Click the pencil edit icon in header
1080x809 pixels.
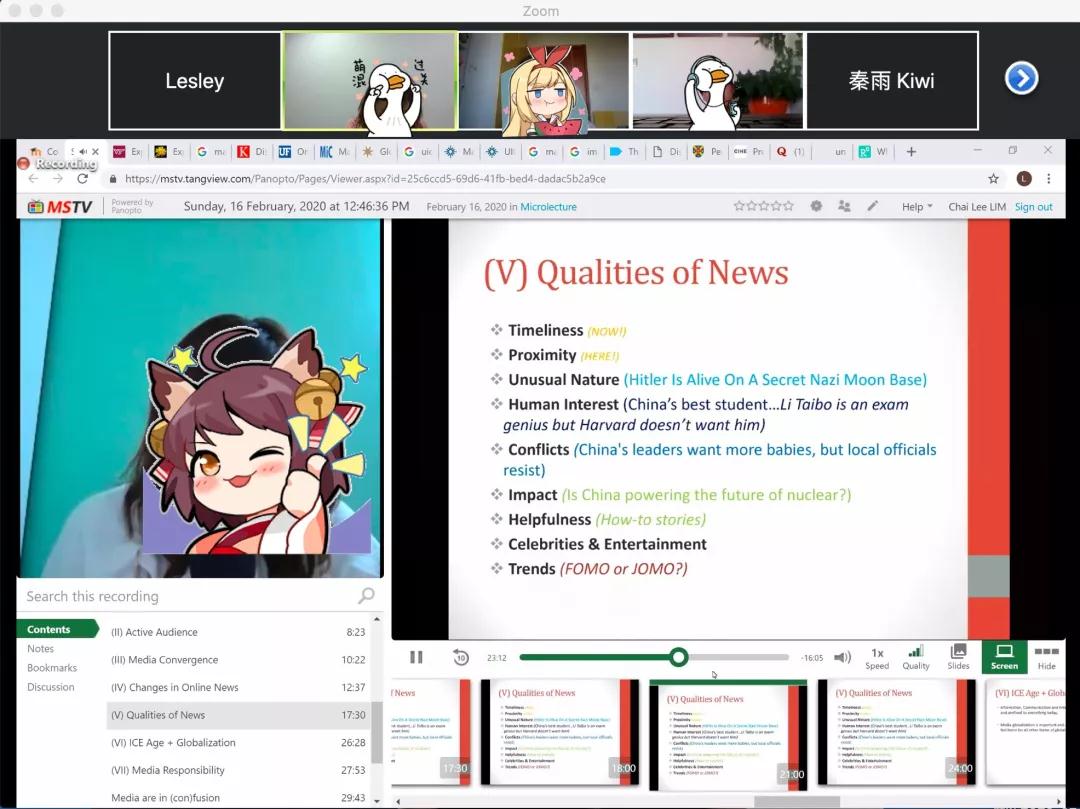tap(872, 206)
